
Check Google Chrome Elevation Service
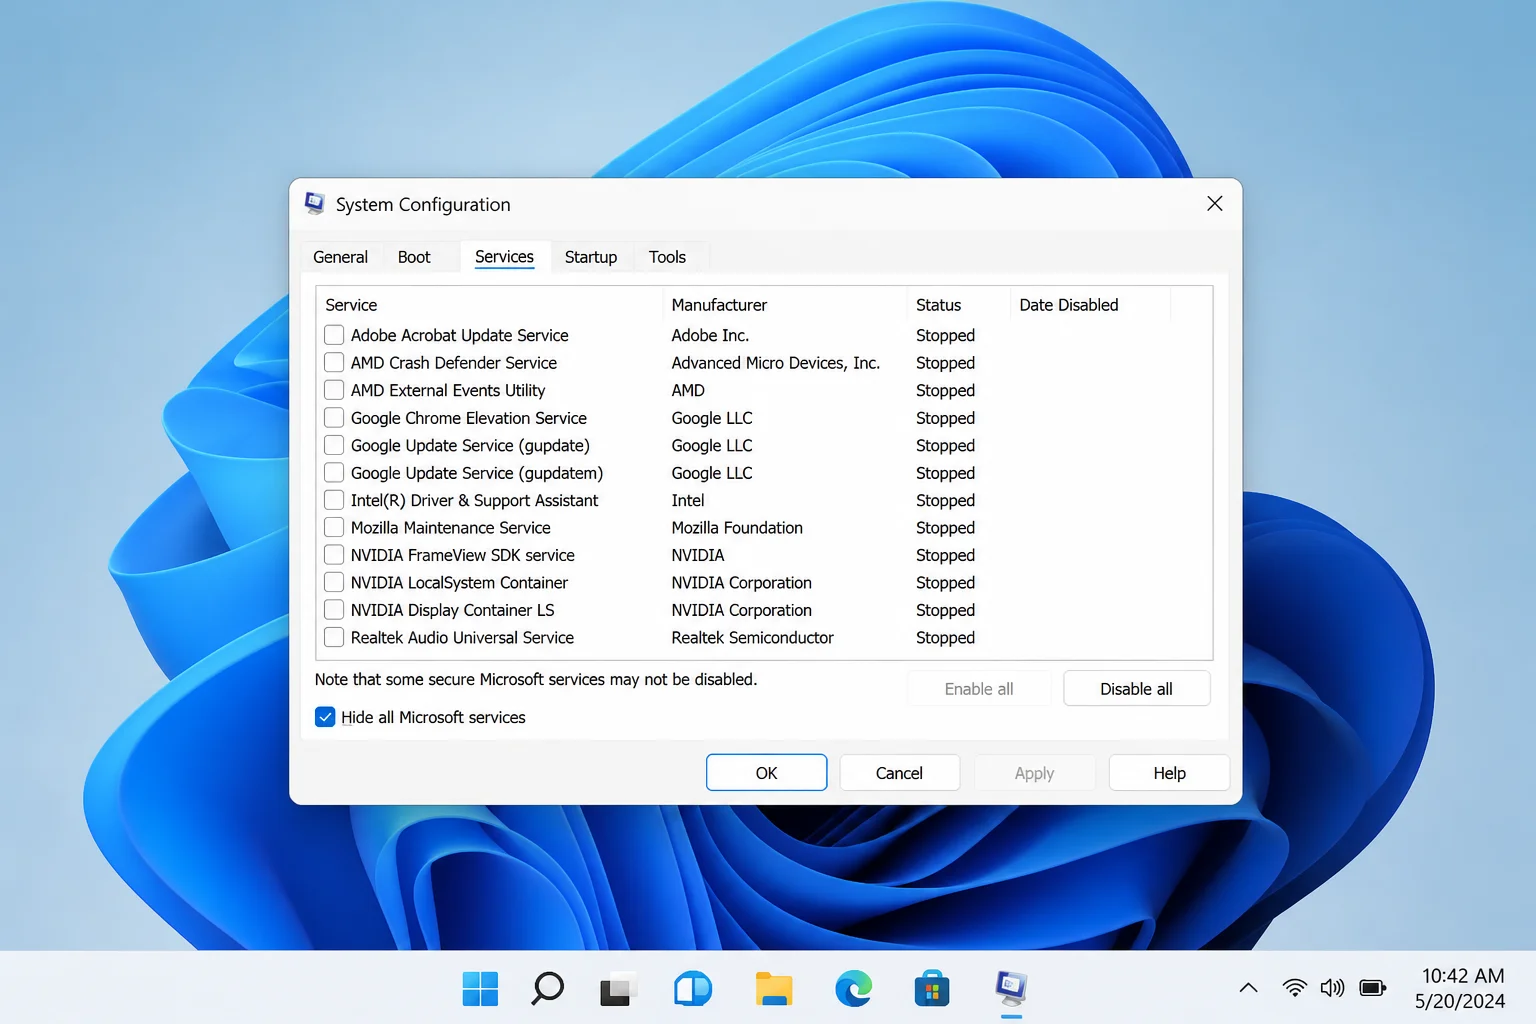334,417
